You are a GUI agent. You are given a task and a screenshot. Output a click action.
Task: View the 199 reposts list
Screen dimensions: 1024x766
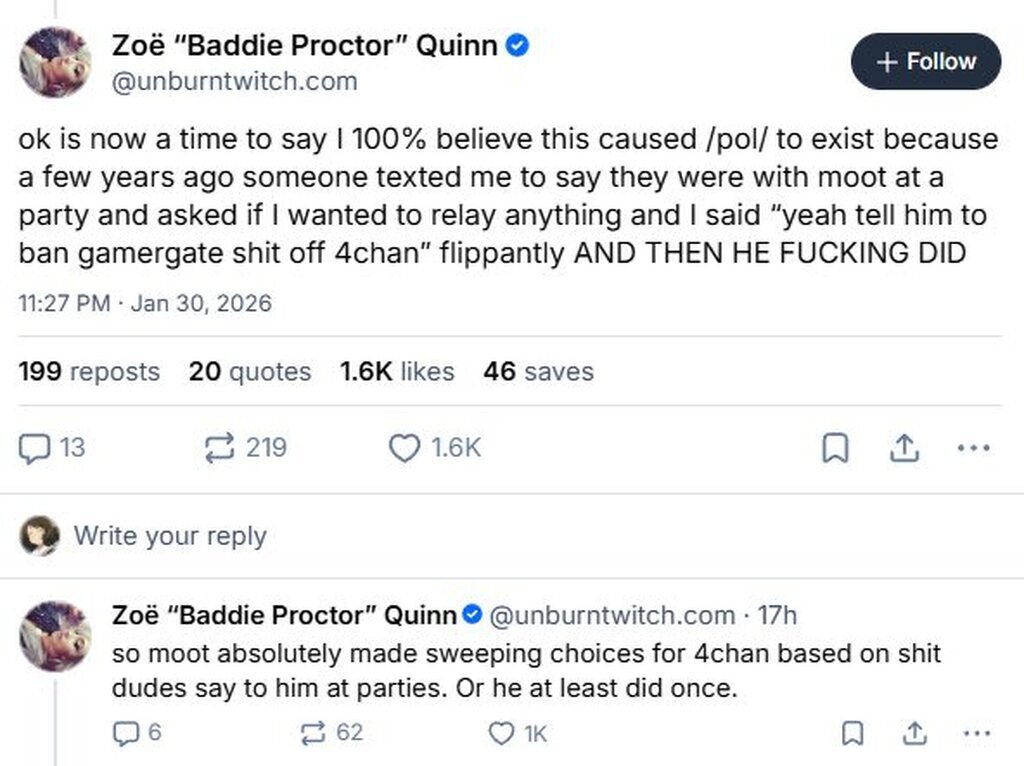click(89, 372)
